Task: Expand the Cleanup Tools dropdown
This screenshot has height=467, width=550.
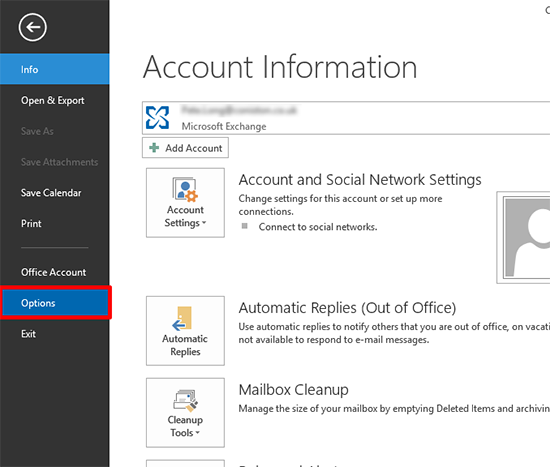Action: (185, 413)
